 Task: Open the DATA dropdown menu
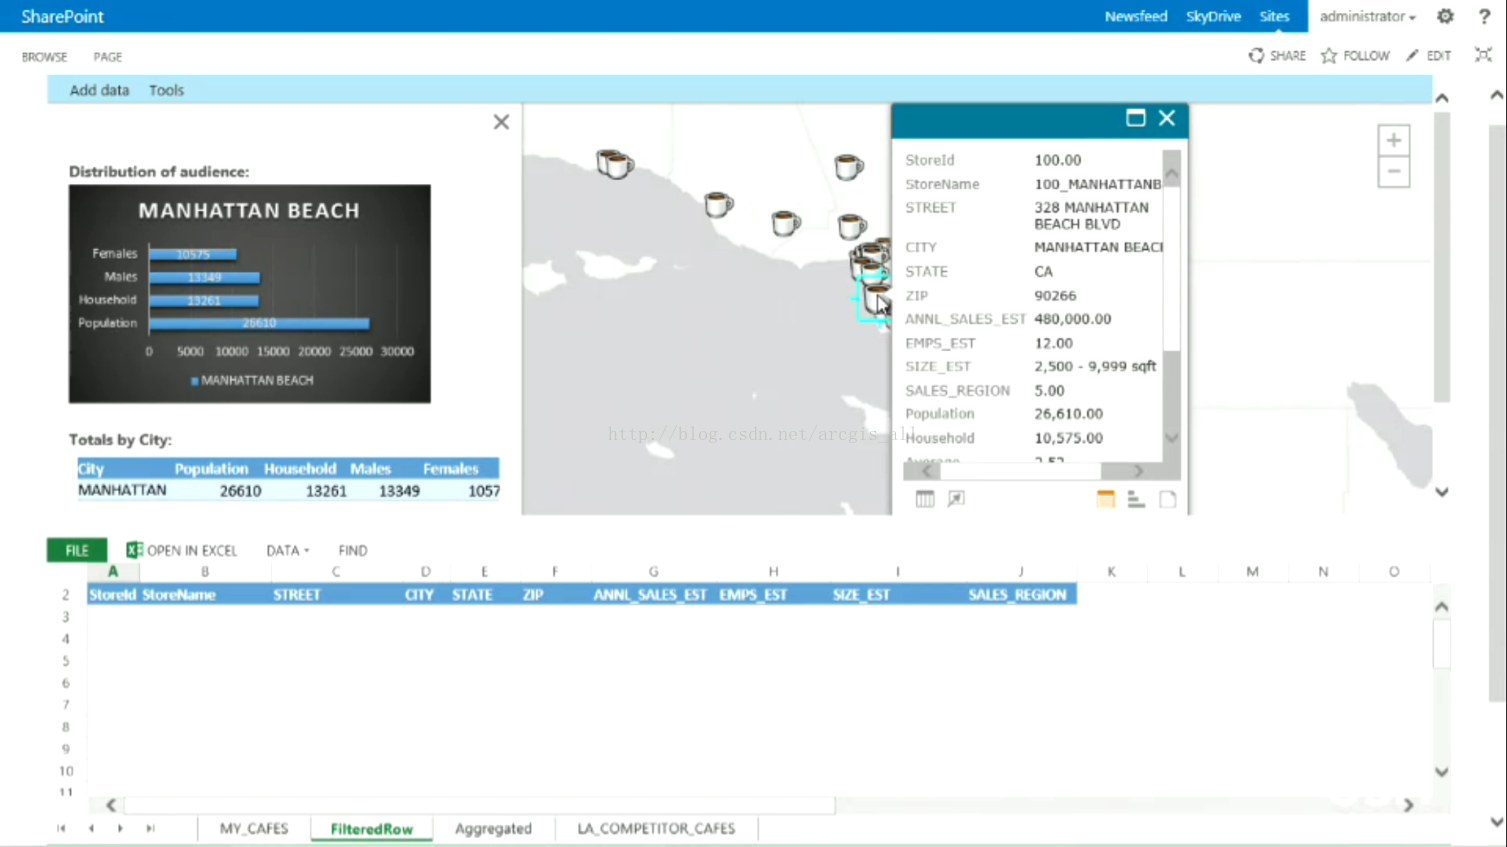pos(287,550)
